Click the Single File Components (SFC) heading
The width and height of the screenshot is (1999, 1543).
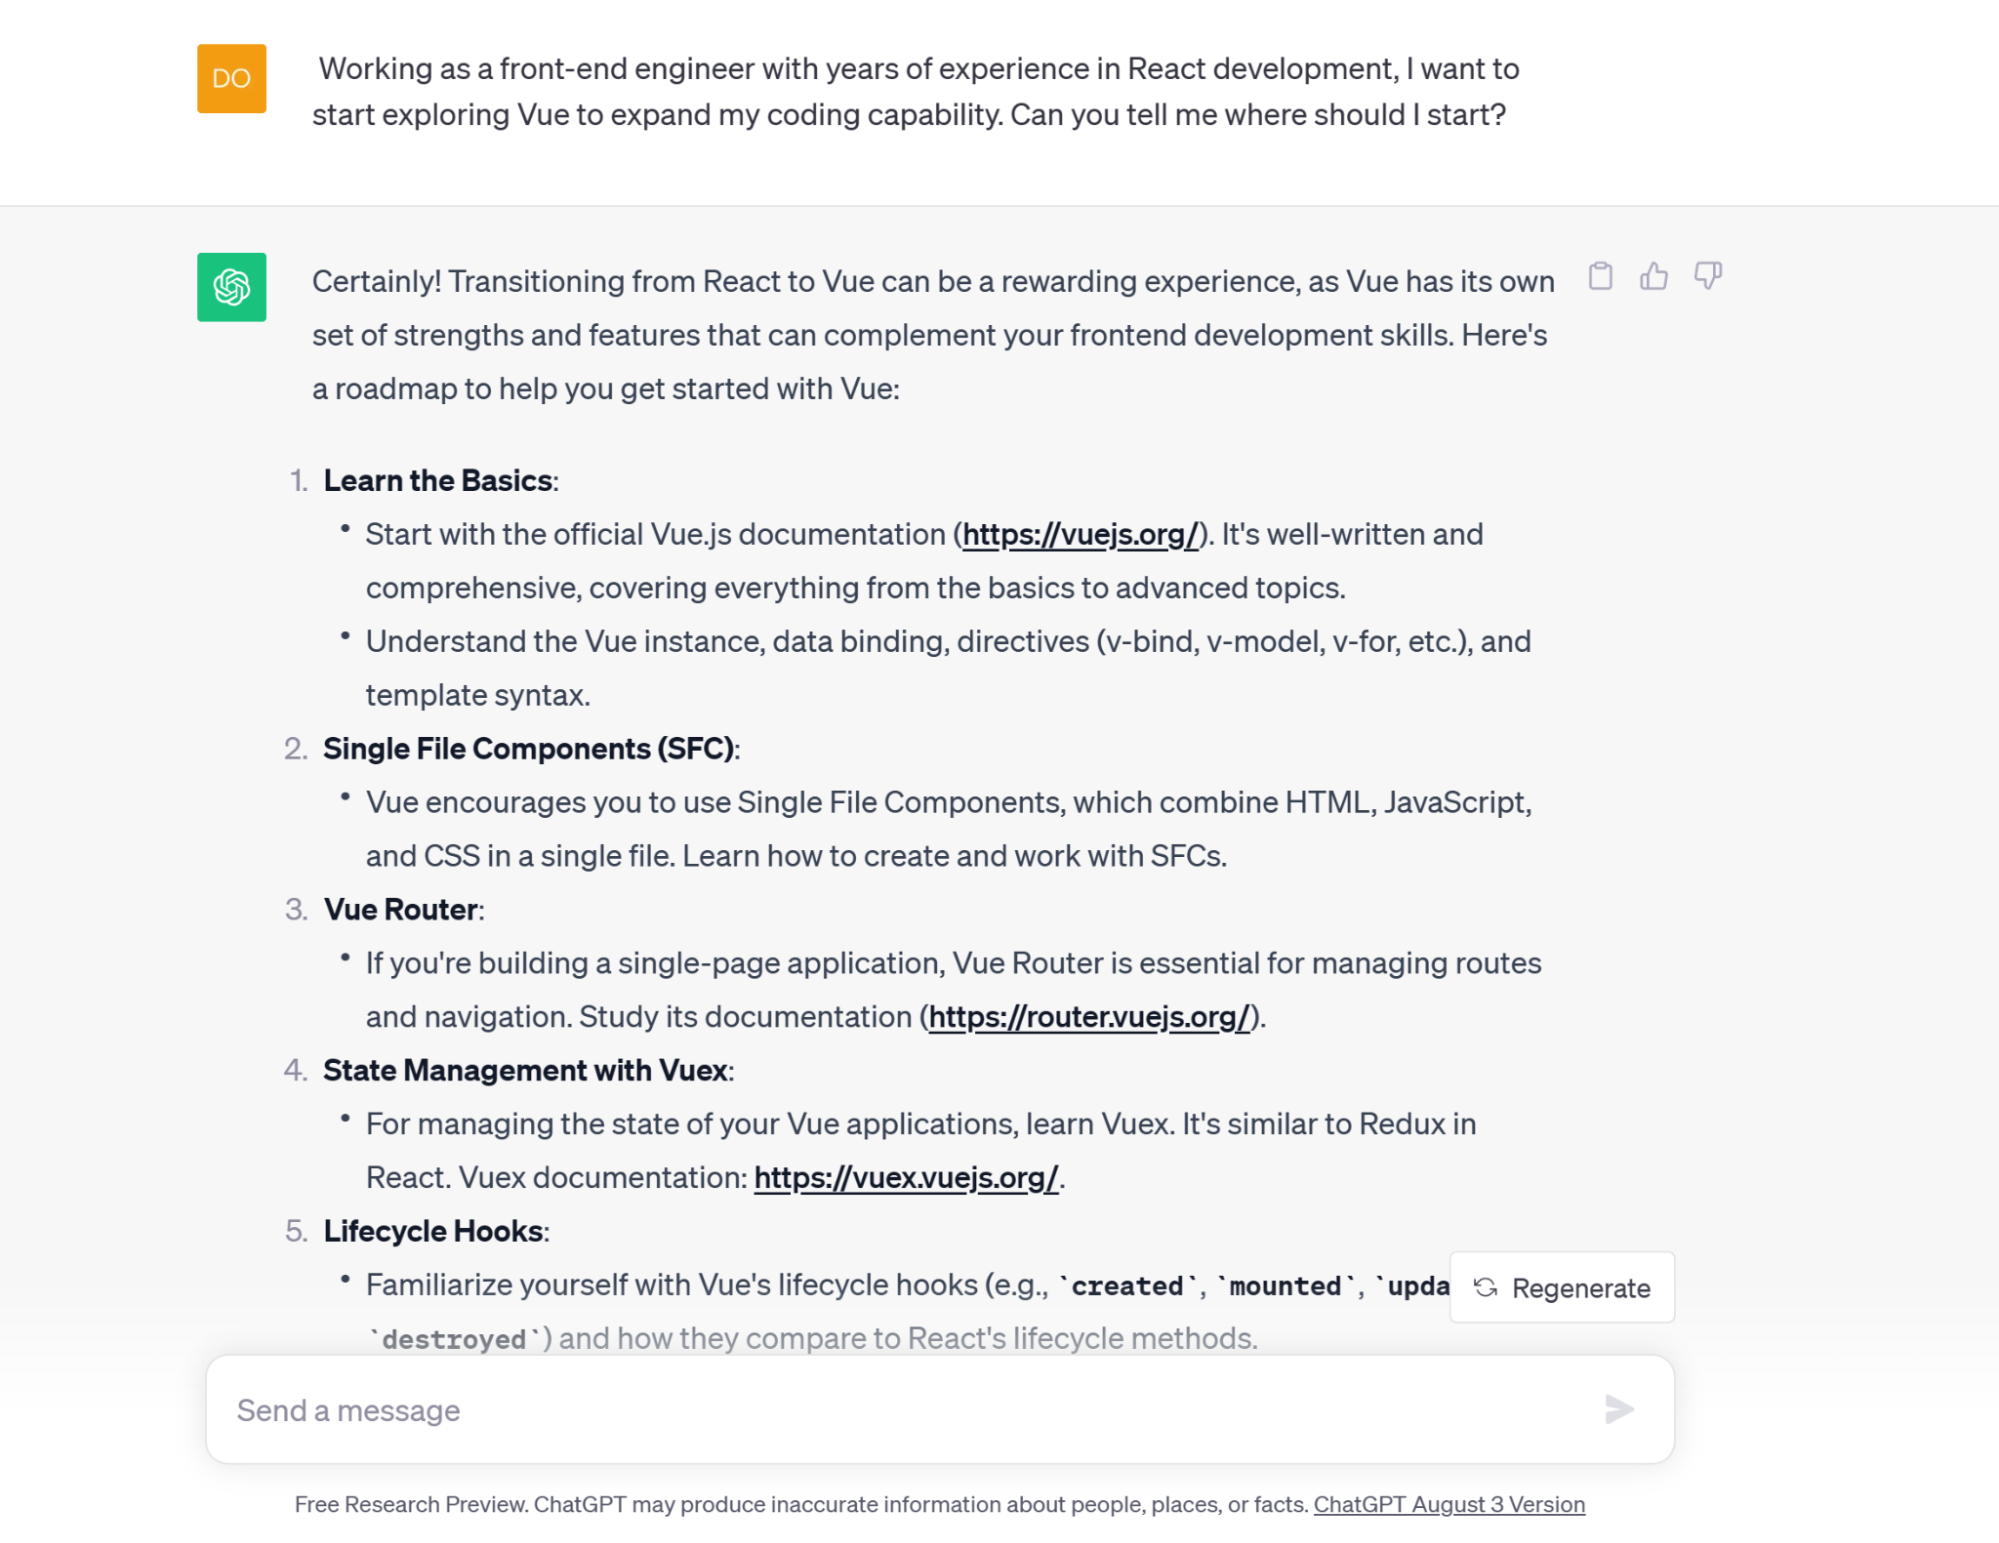click(x=529, y=748)
